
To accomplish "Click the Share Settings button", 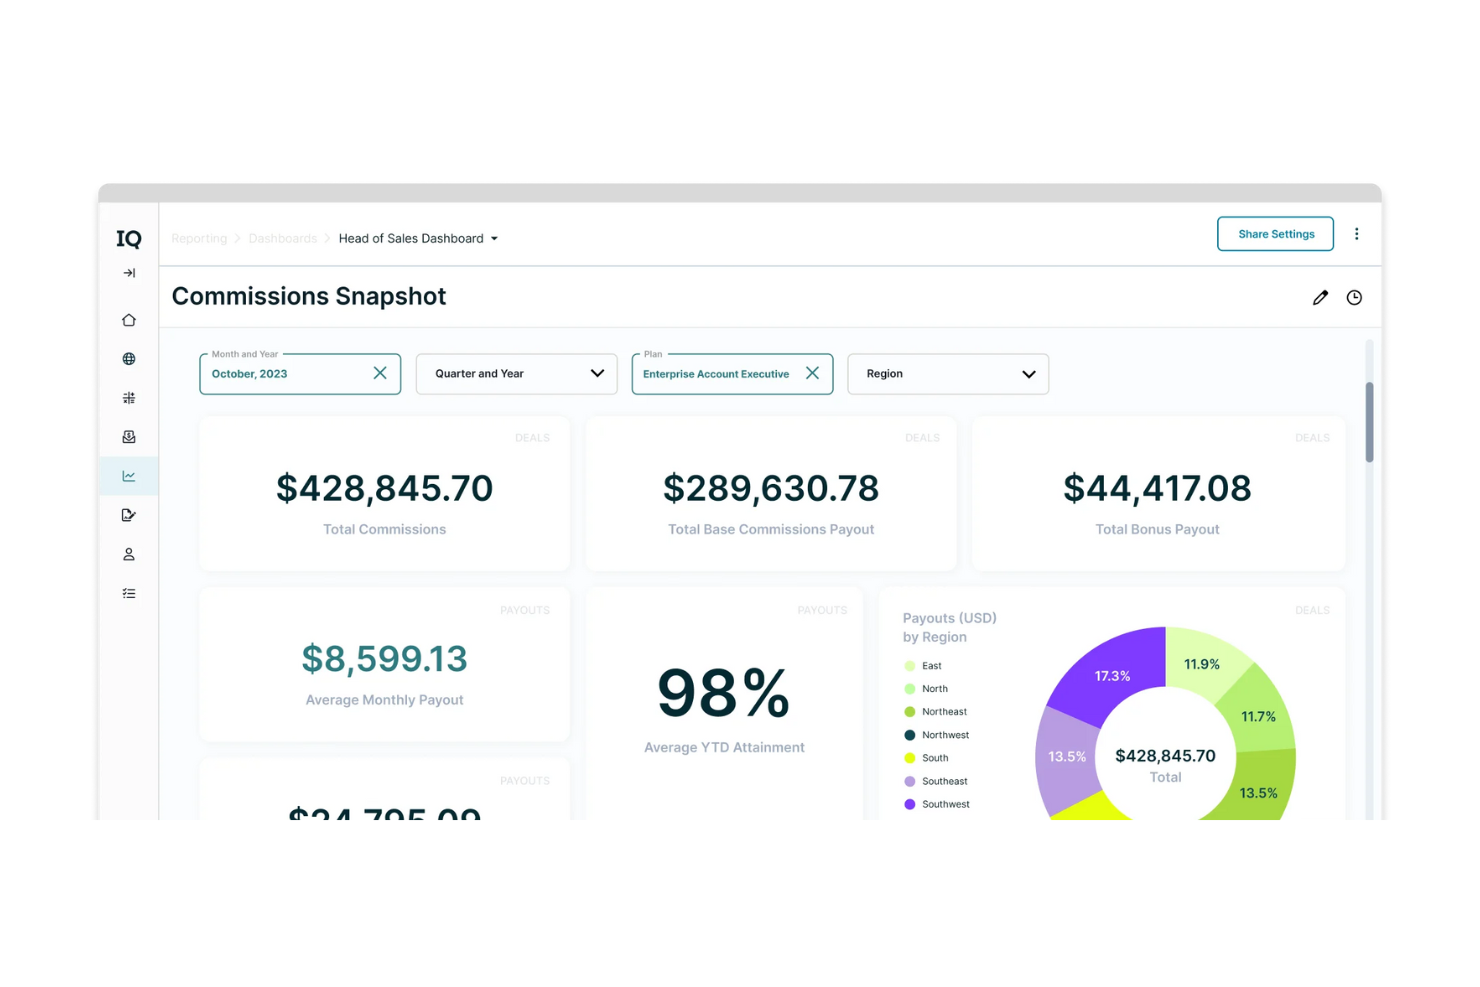I will coord(1275,233).
